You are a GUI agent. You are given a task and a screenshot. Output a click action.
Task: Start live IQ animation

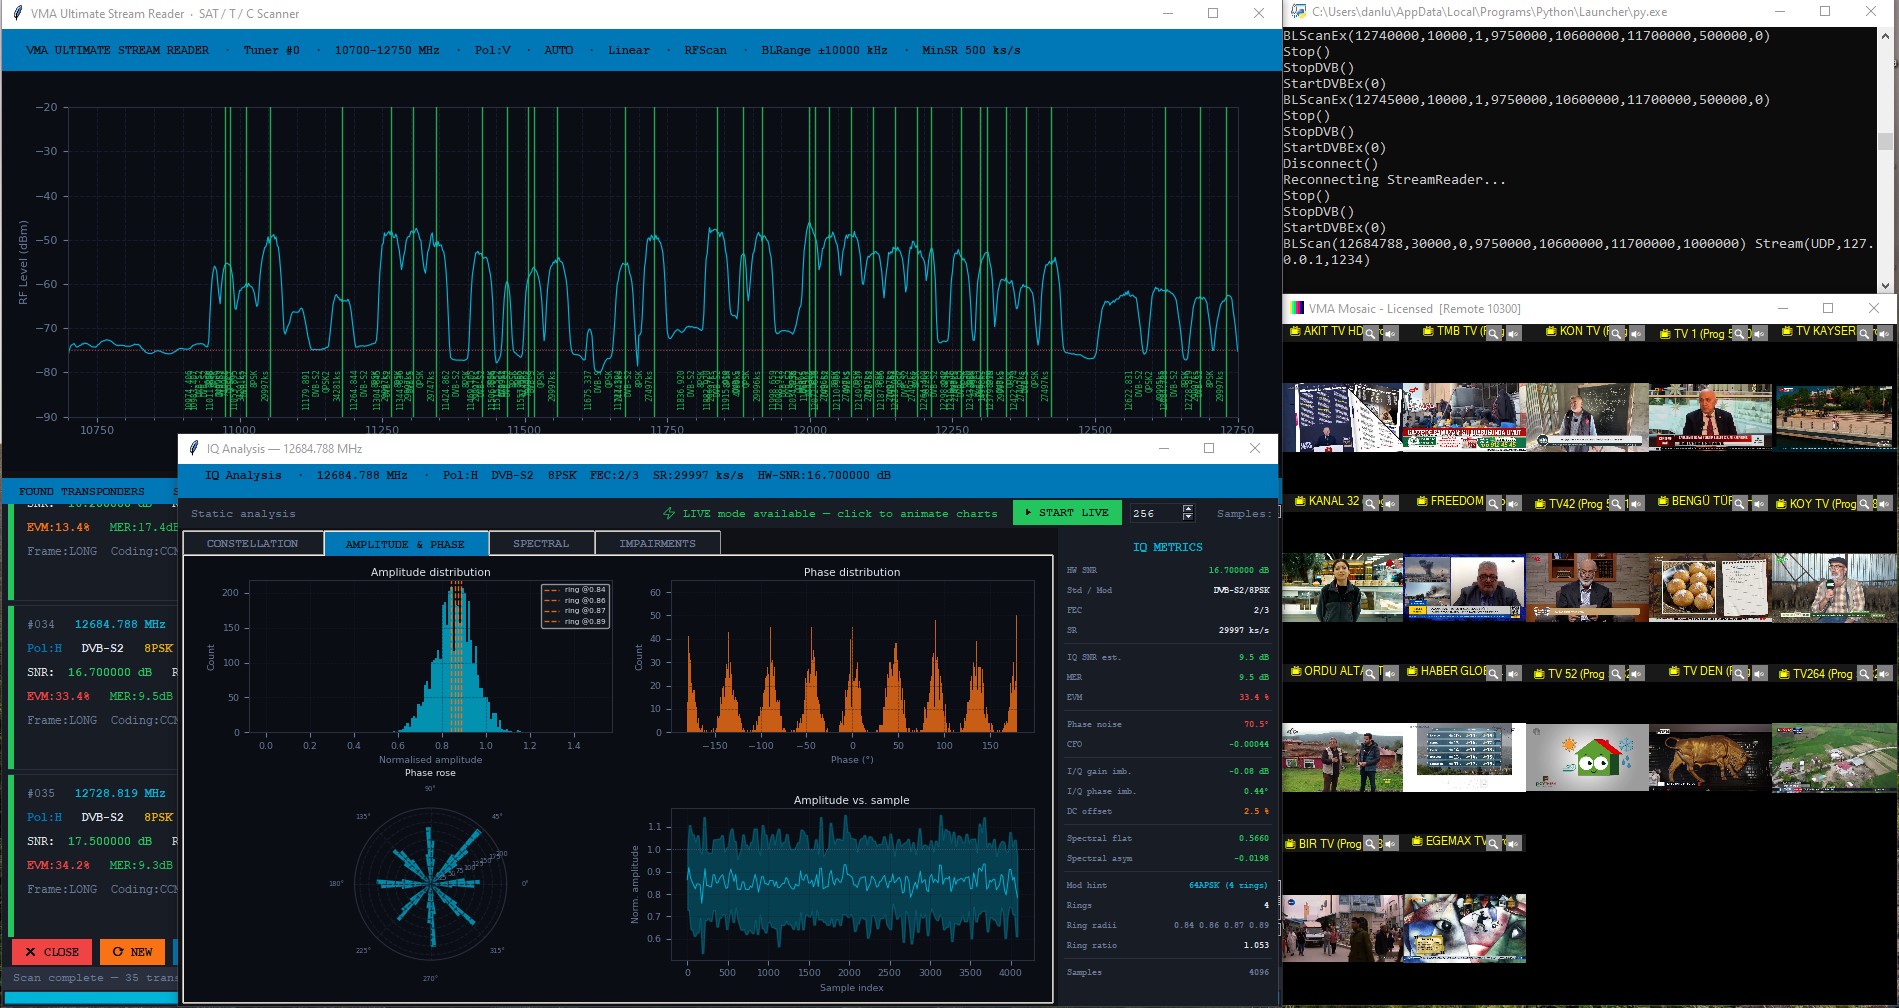coord(1067,513)
